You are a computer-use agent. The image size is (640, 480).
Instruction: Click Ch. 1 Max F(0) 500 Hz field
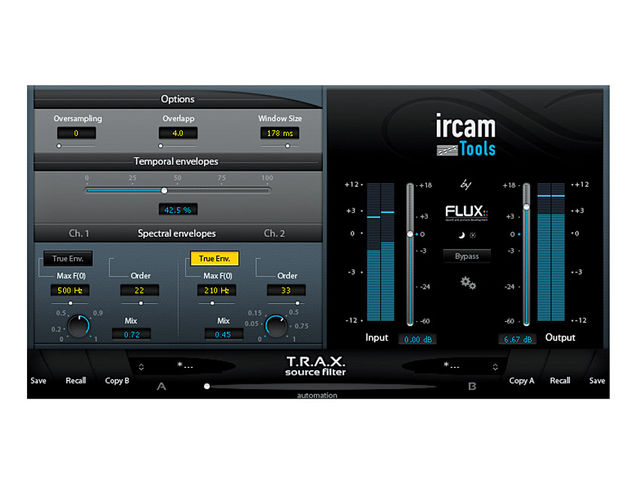click(70, 290)
